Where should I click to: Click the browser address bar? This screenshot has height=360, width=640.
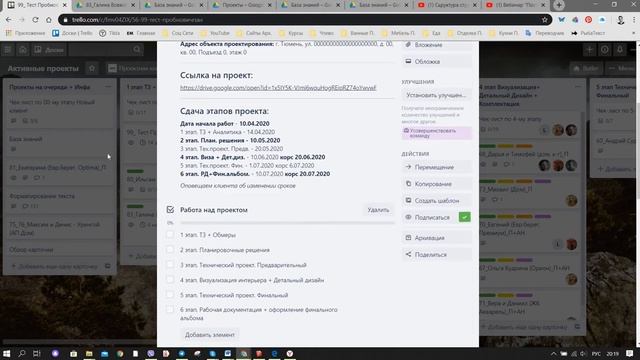304,20
